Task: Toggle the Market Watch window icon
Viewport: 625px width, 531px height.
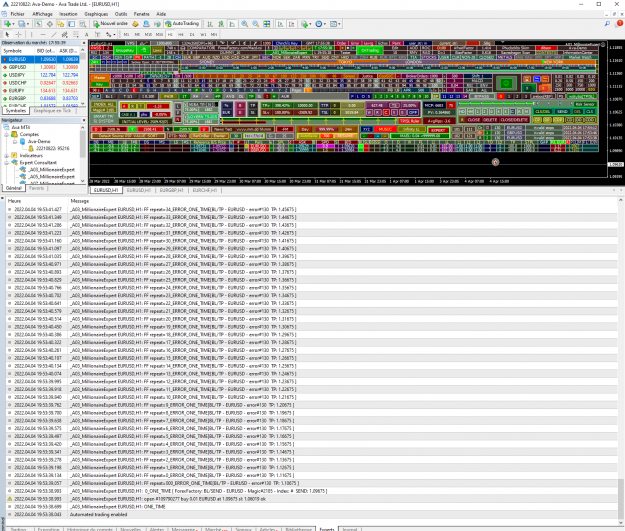Action: click(x=38, y=24)
